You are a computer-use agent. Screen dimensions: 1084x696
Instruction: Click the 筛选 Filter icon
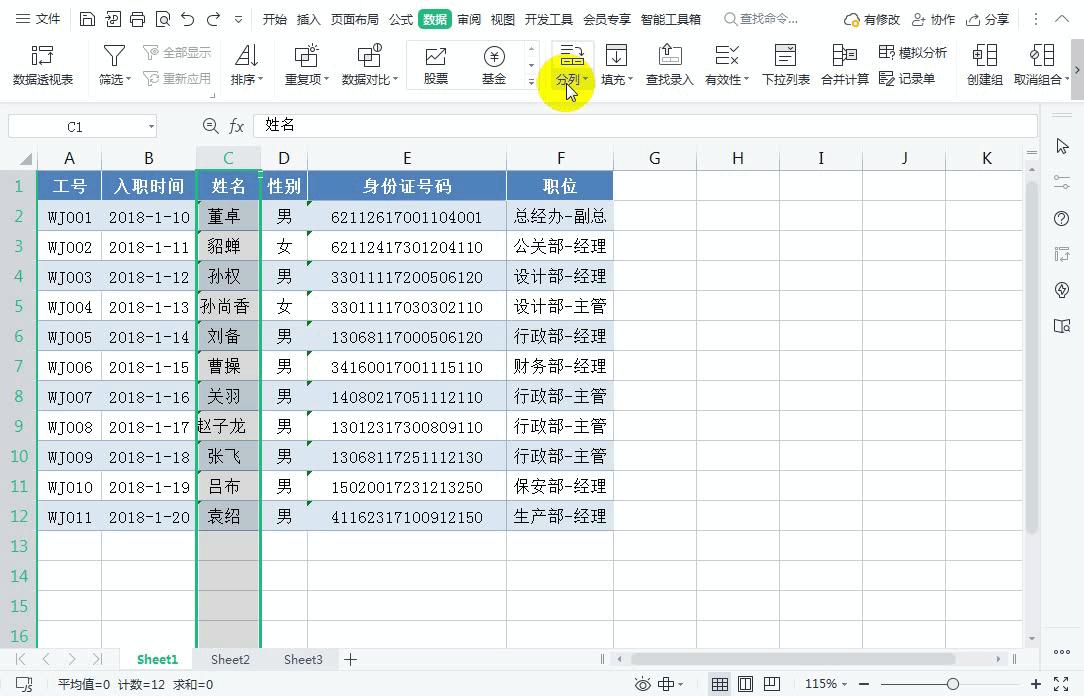[x=113, y=55]
